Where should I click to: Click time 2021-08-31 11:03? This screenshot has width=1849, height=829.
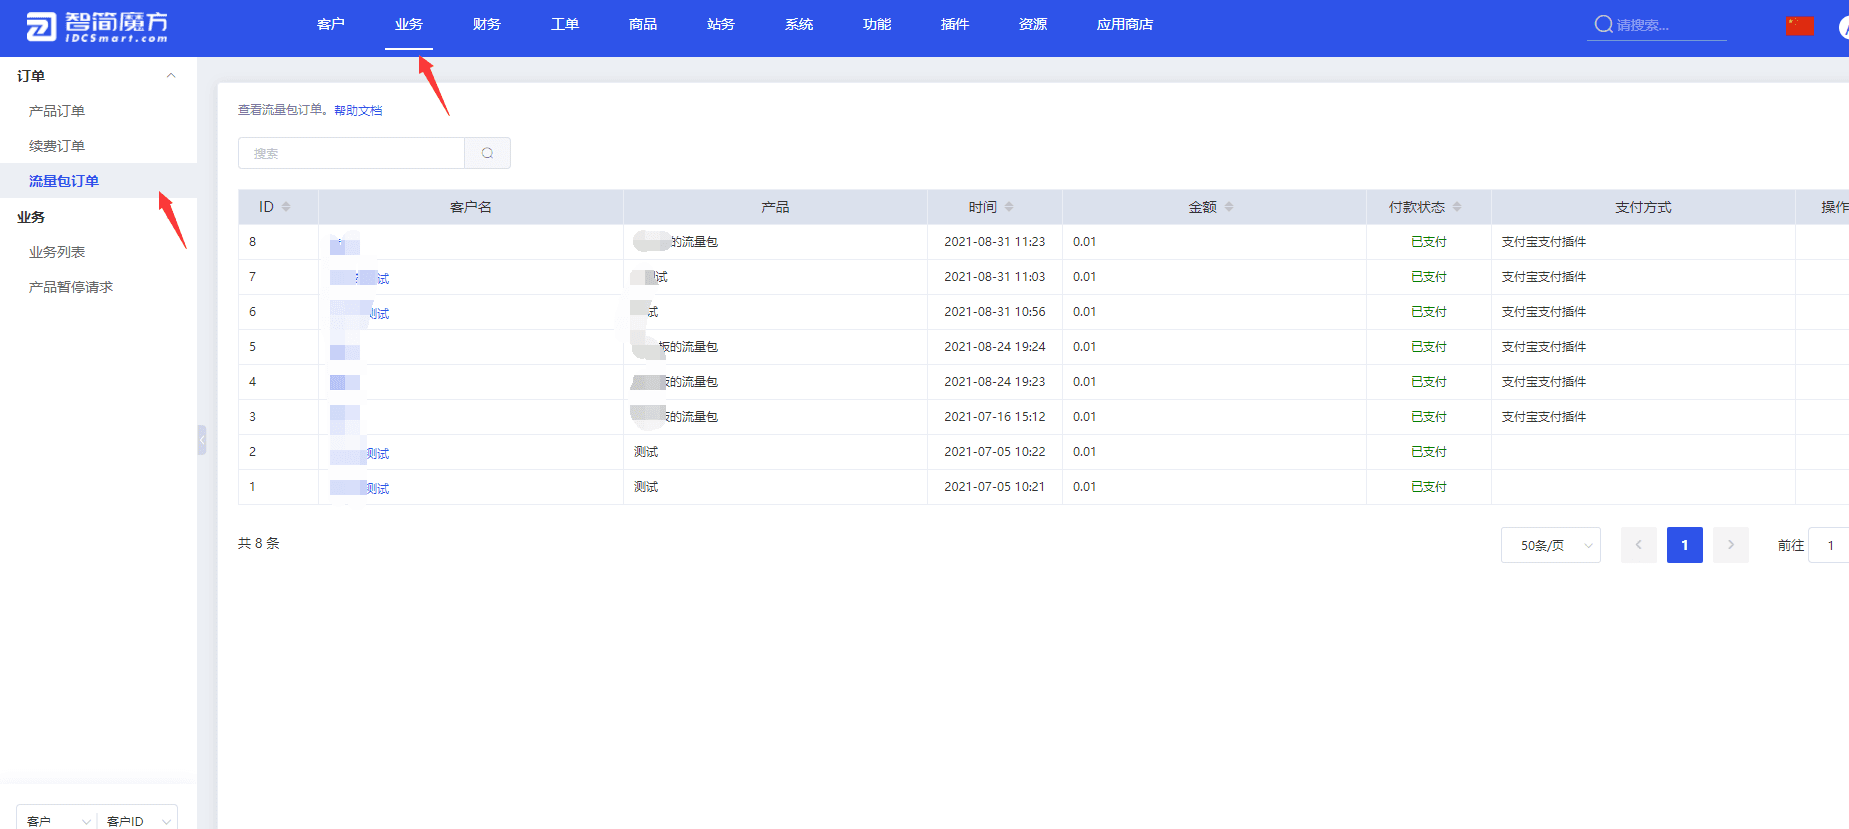coord(995,277)
